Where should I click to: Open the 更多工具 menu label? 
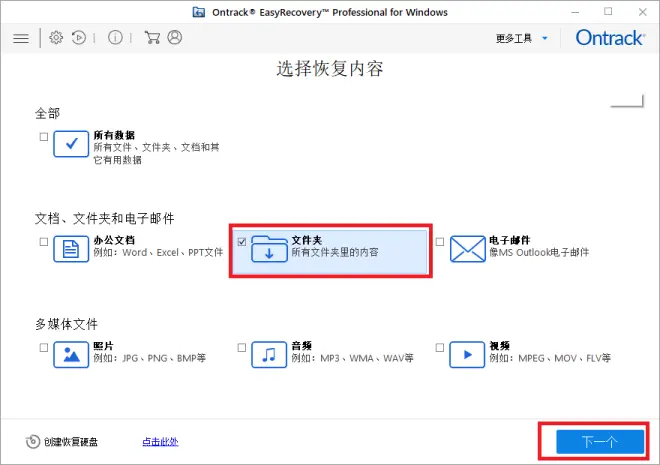coord(514,38)
